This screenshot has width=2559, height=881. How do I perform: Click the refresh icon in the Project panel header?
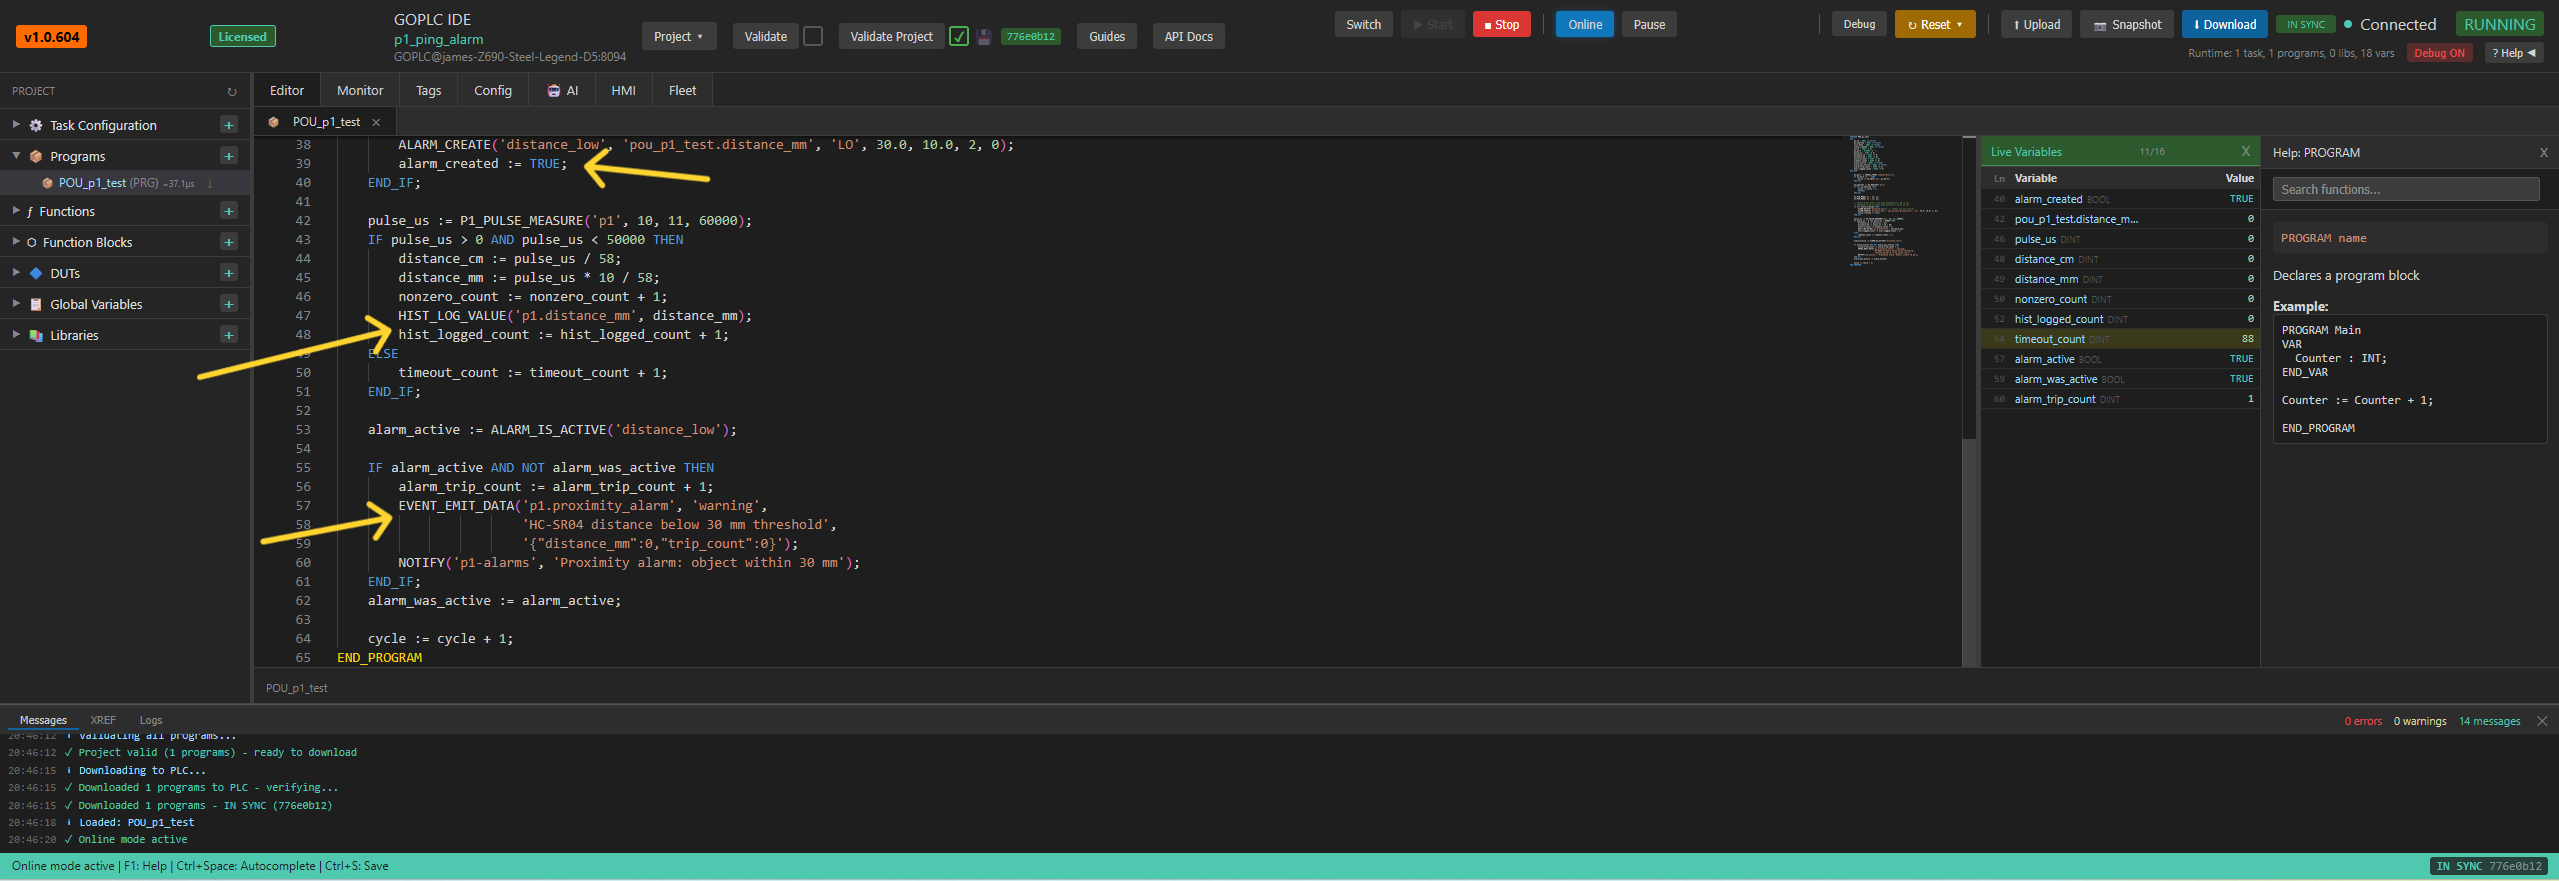(x=232, y=92)
